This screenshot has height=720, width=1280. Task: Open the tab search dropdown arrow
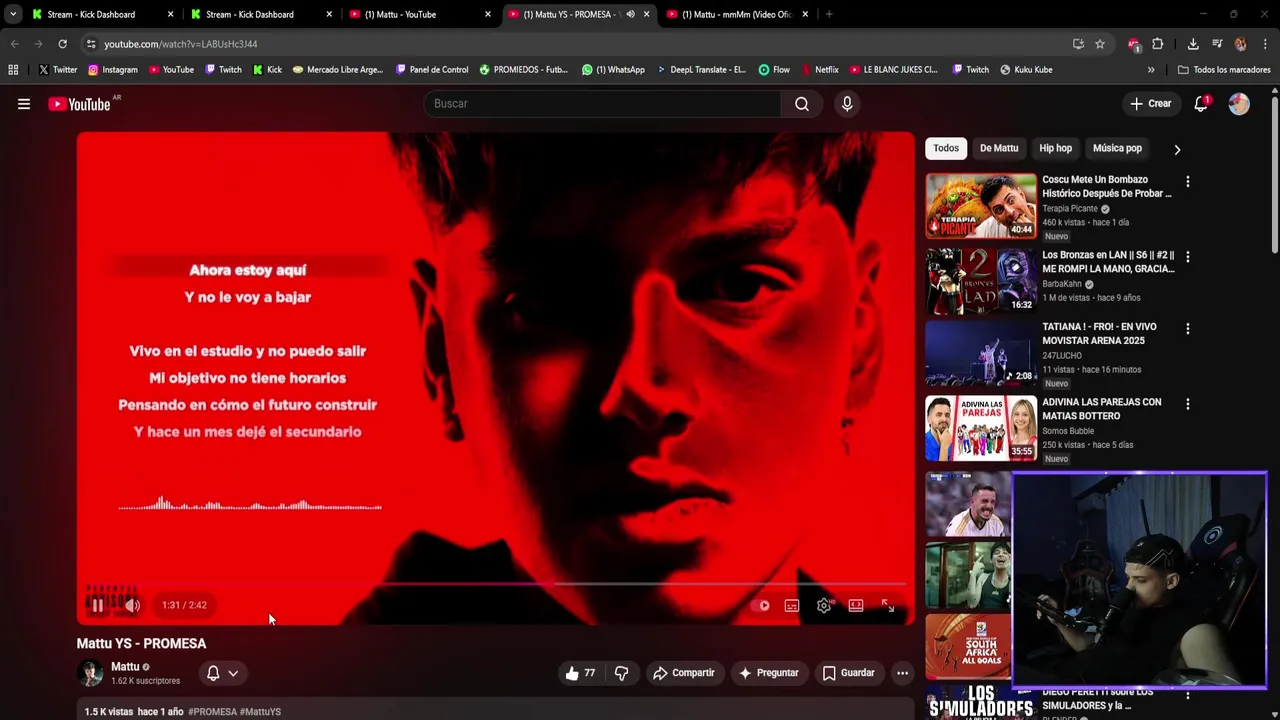click(x=12, y=14)
